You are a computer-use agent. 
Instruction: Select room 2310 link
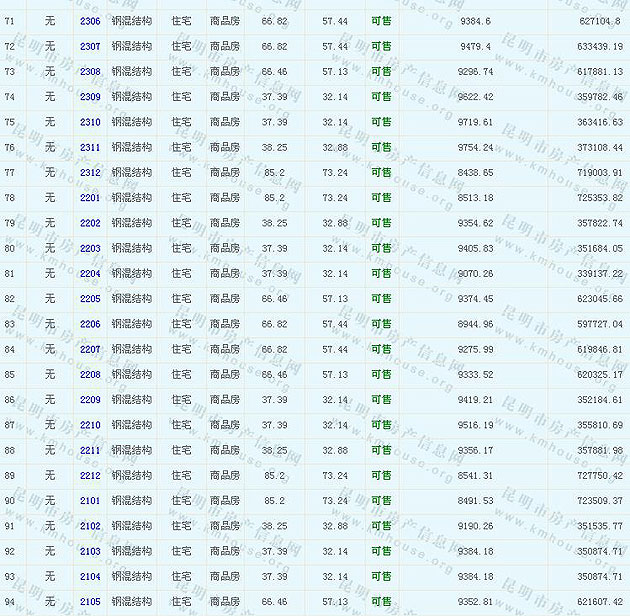pyautogui.click(x=90, y=122)
